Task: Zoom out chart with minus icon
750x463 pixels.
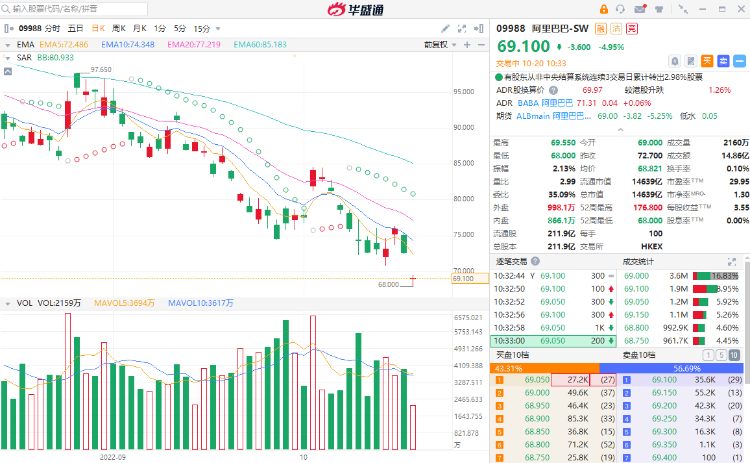Action: tap(481, 44)
